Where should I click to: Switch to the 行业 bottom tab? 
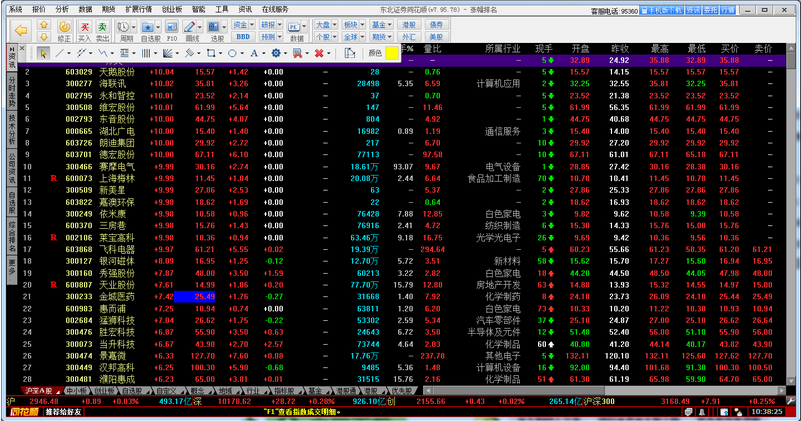coord(253,391)
